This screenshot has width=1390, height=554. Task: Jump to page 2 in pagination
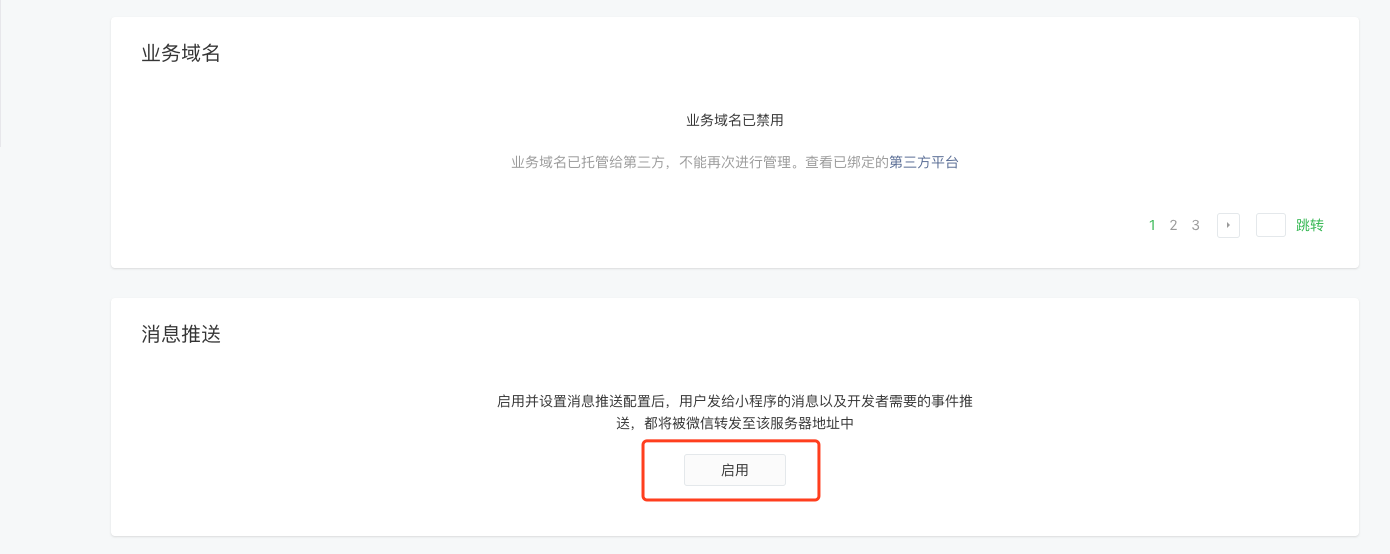(1174, 225)
